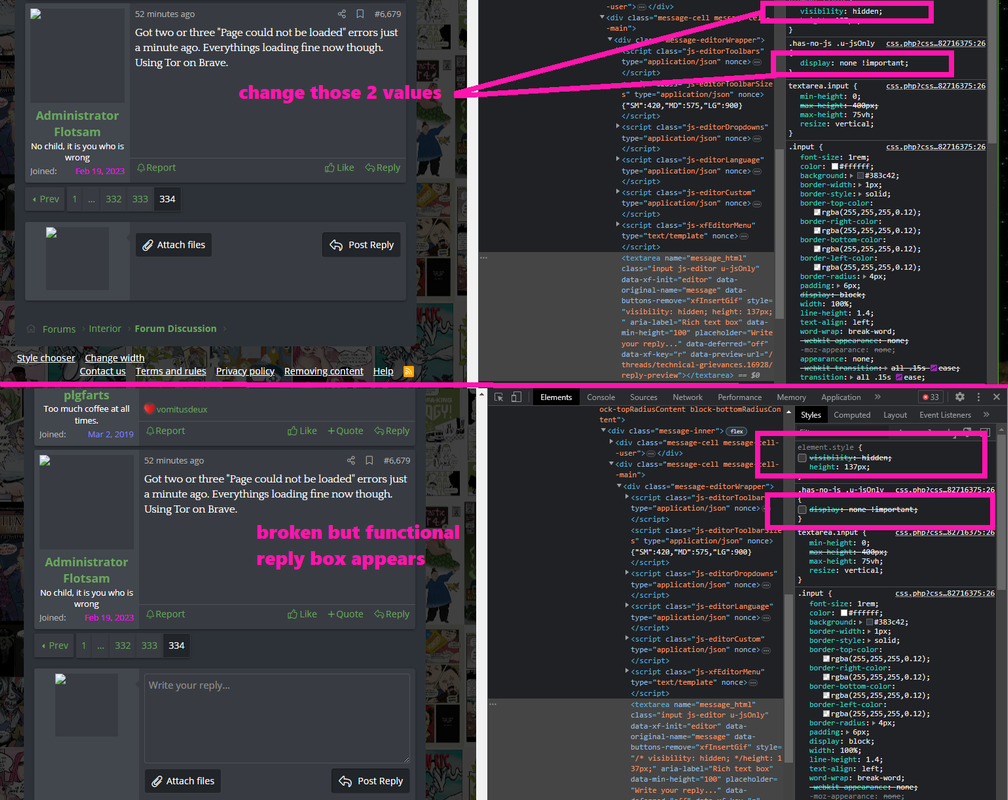Viewport: 1008px width, 800px height.
Task: Show more DevTools panel tabs chevron
Action: pos(878,397)
